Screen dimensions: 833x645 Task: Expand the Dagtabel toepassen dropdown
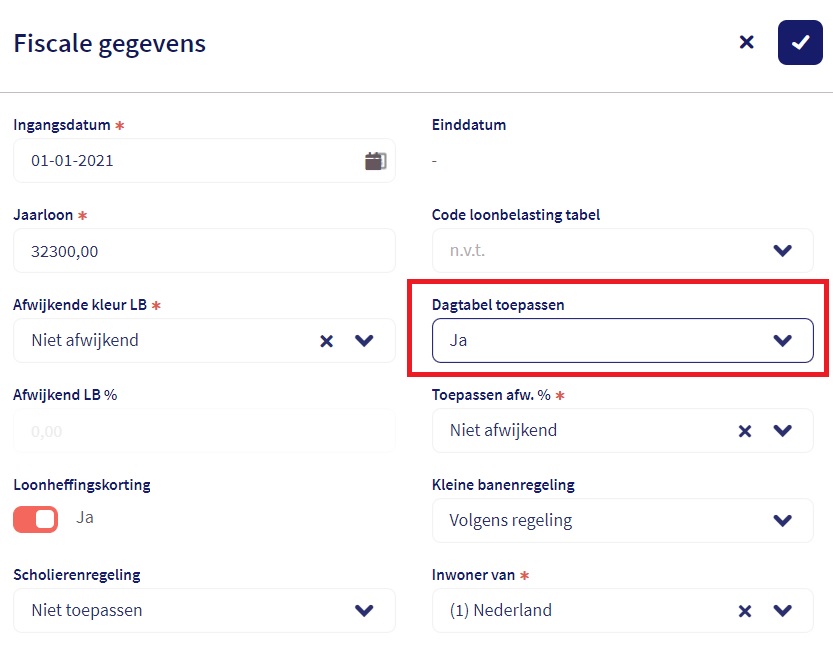tap(782, 341)
